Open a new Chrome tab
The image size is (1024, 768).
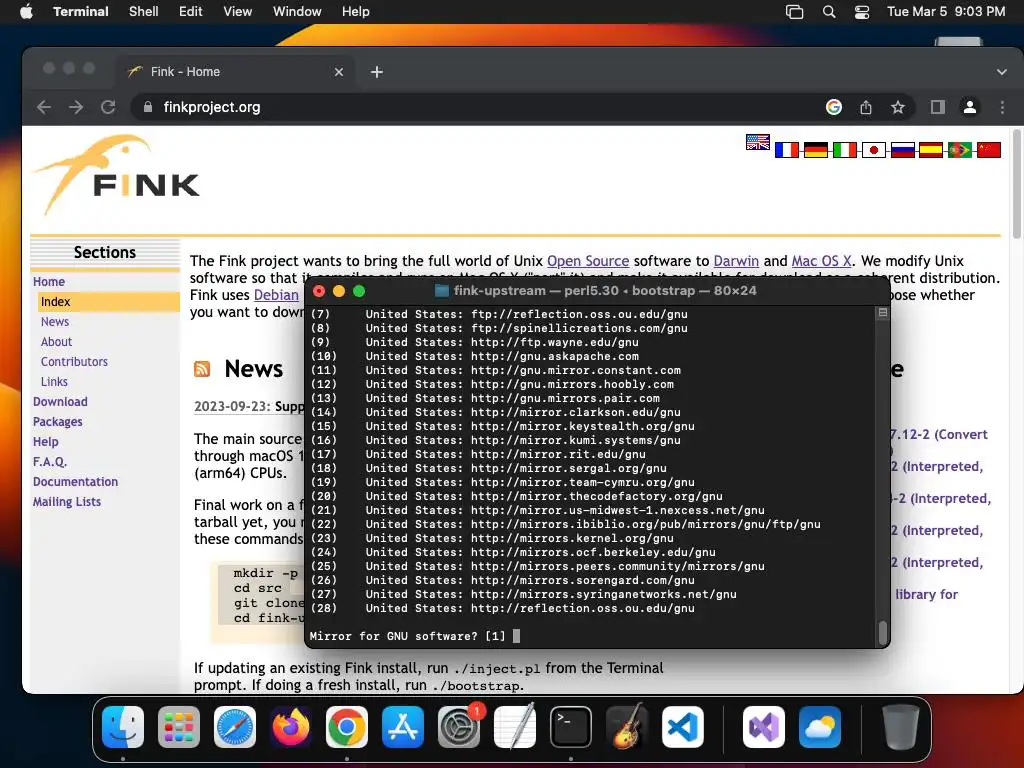[x=377, y=72]
